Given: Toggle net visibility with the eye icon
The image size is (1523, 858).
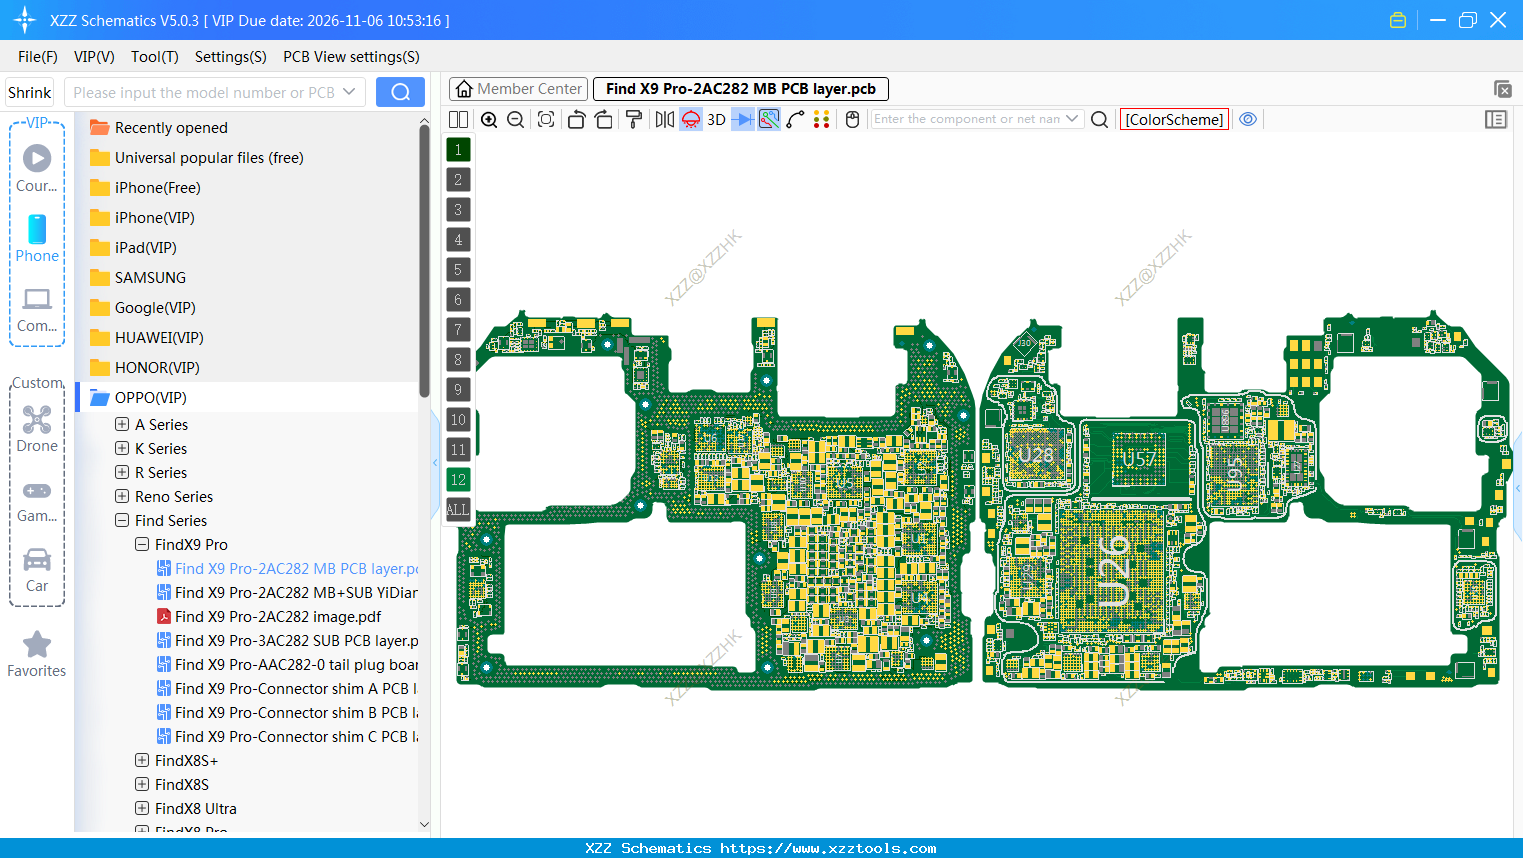Looking at the screenshot, I should click(x=1247, y=119).
